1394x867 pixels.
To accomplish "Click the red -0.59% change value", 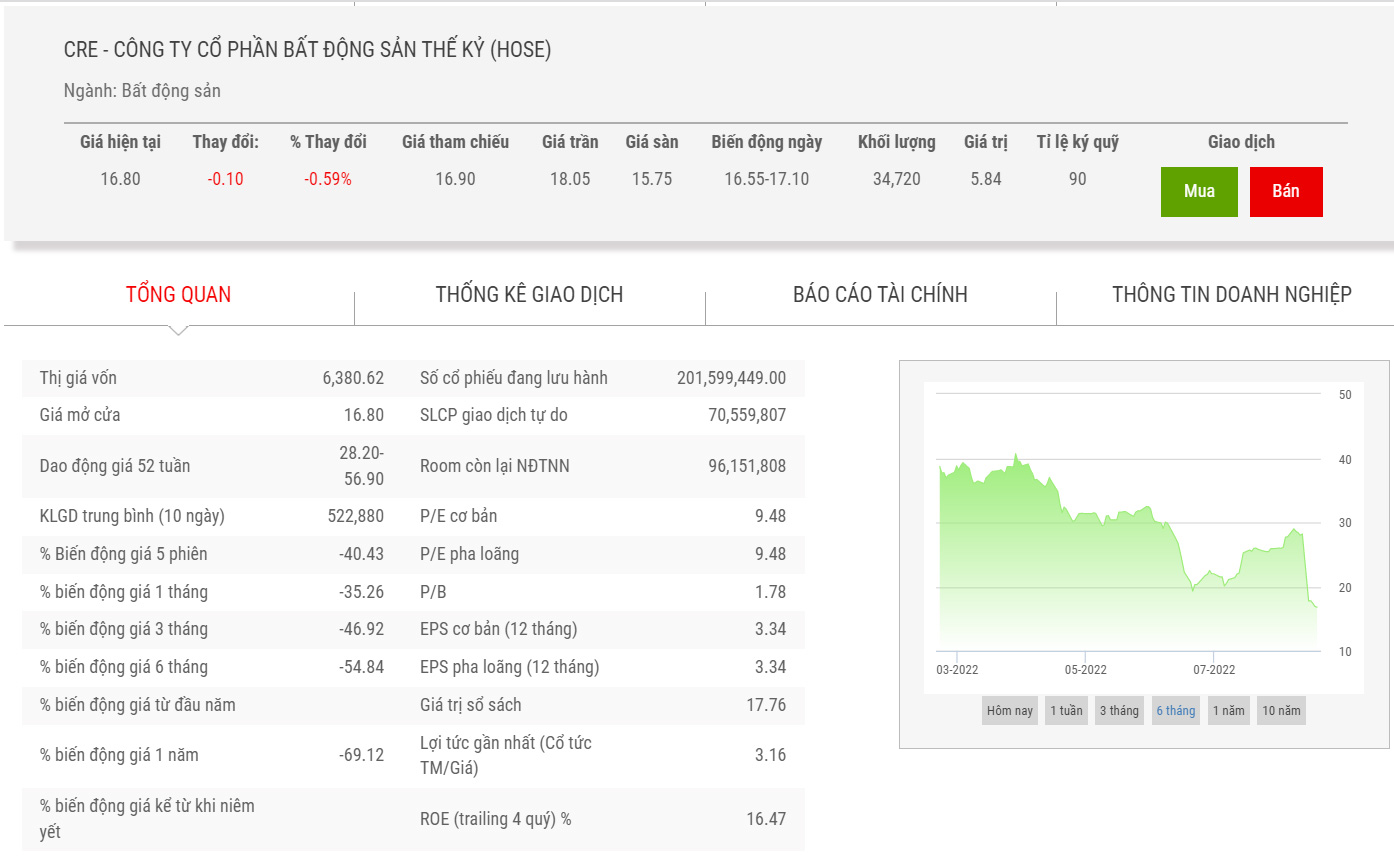I will tap(328, 179).
